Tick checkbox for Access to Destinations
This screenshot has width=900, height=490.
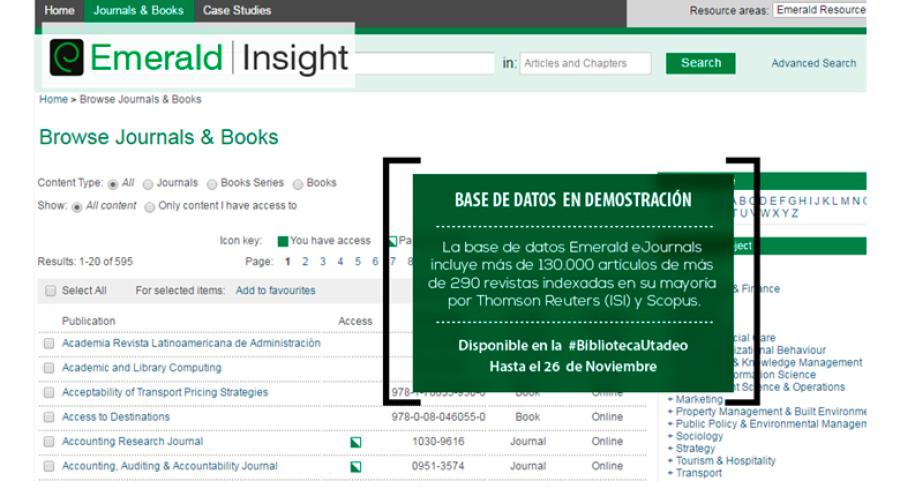tap(49, 418)
